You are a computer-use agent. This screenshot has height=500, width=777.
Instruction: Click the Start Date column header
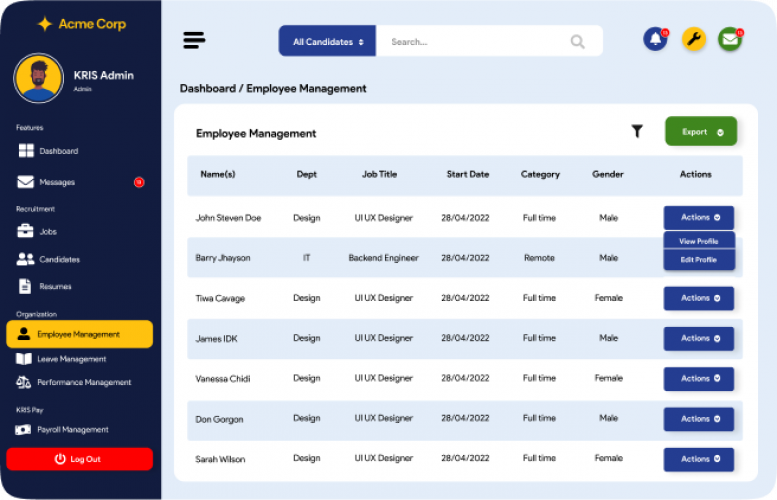pos(468,174)
